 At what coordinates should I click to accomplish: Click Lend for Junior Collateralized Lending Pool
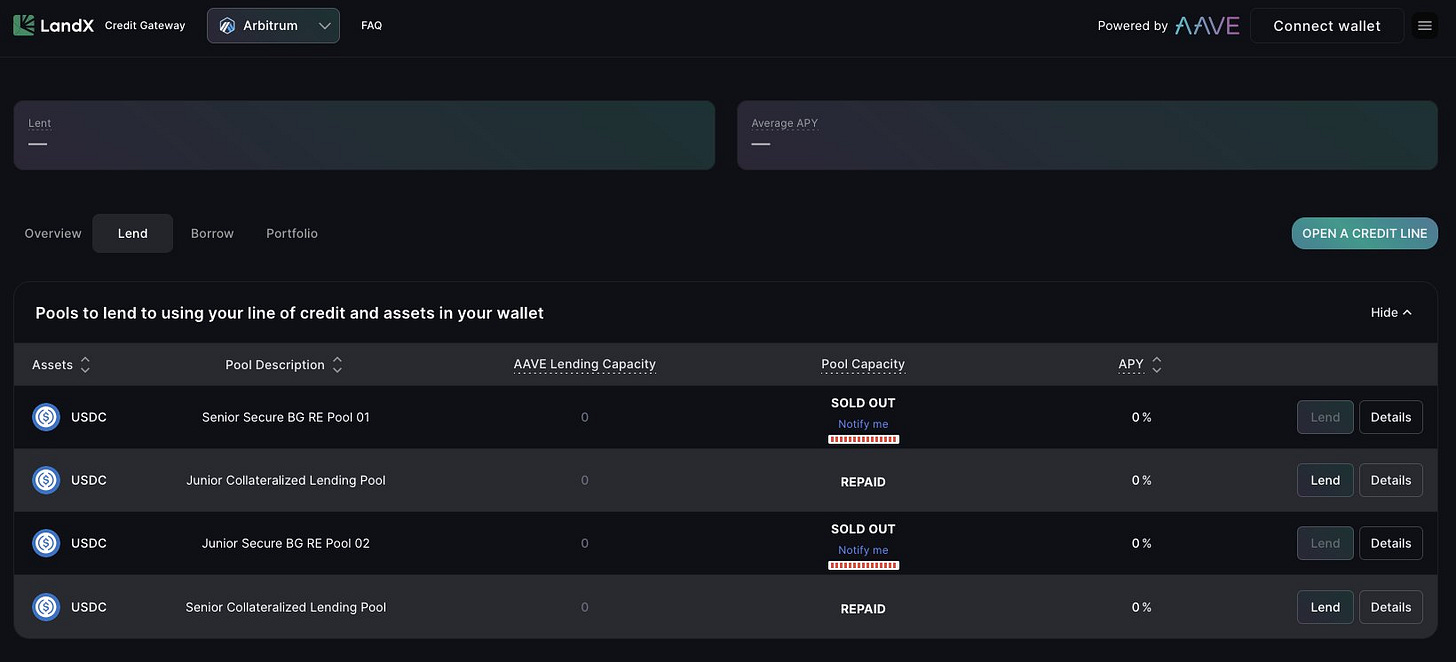(x=1325, y=480)
